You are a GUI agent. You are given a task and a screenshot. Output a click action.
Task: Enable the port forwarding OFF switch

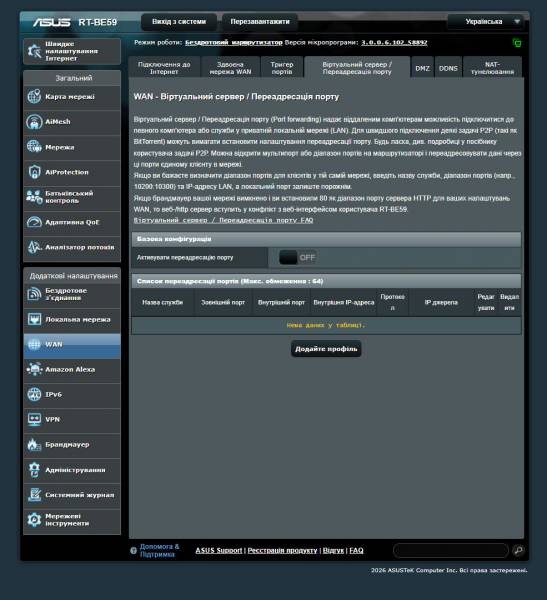pyautogui.click(x=297, y=258)
